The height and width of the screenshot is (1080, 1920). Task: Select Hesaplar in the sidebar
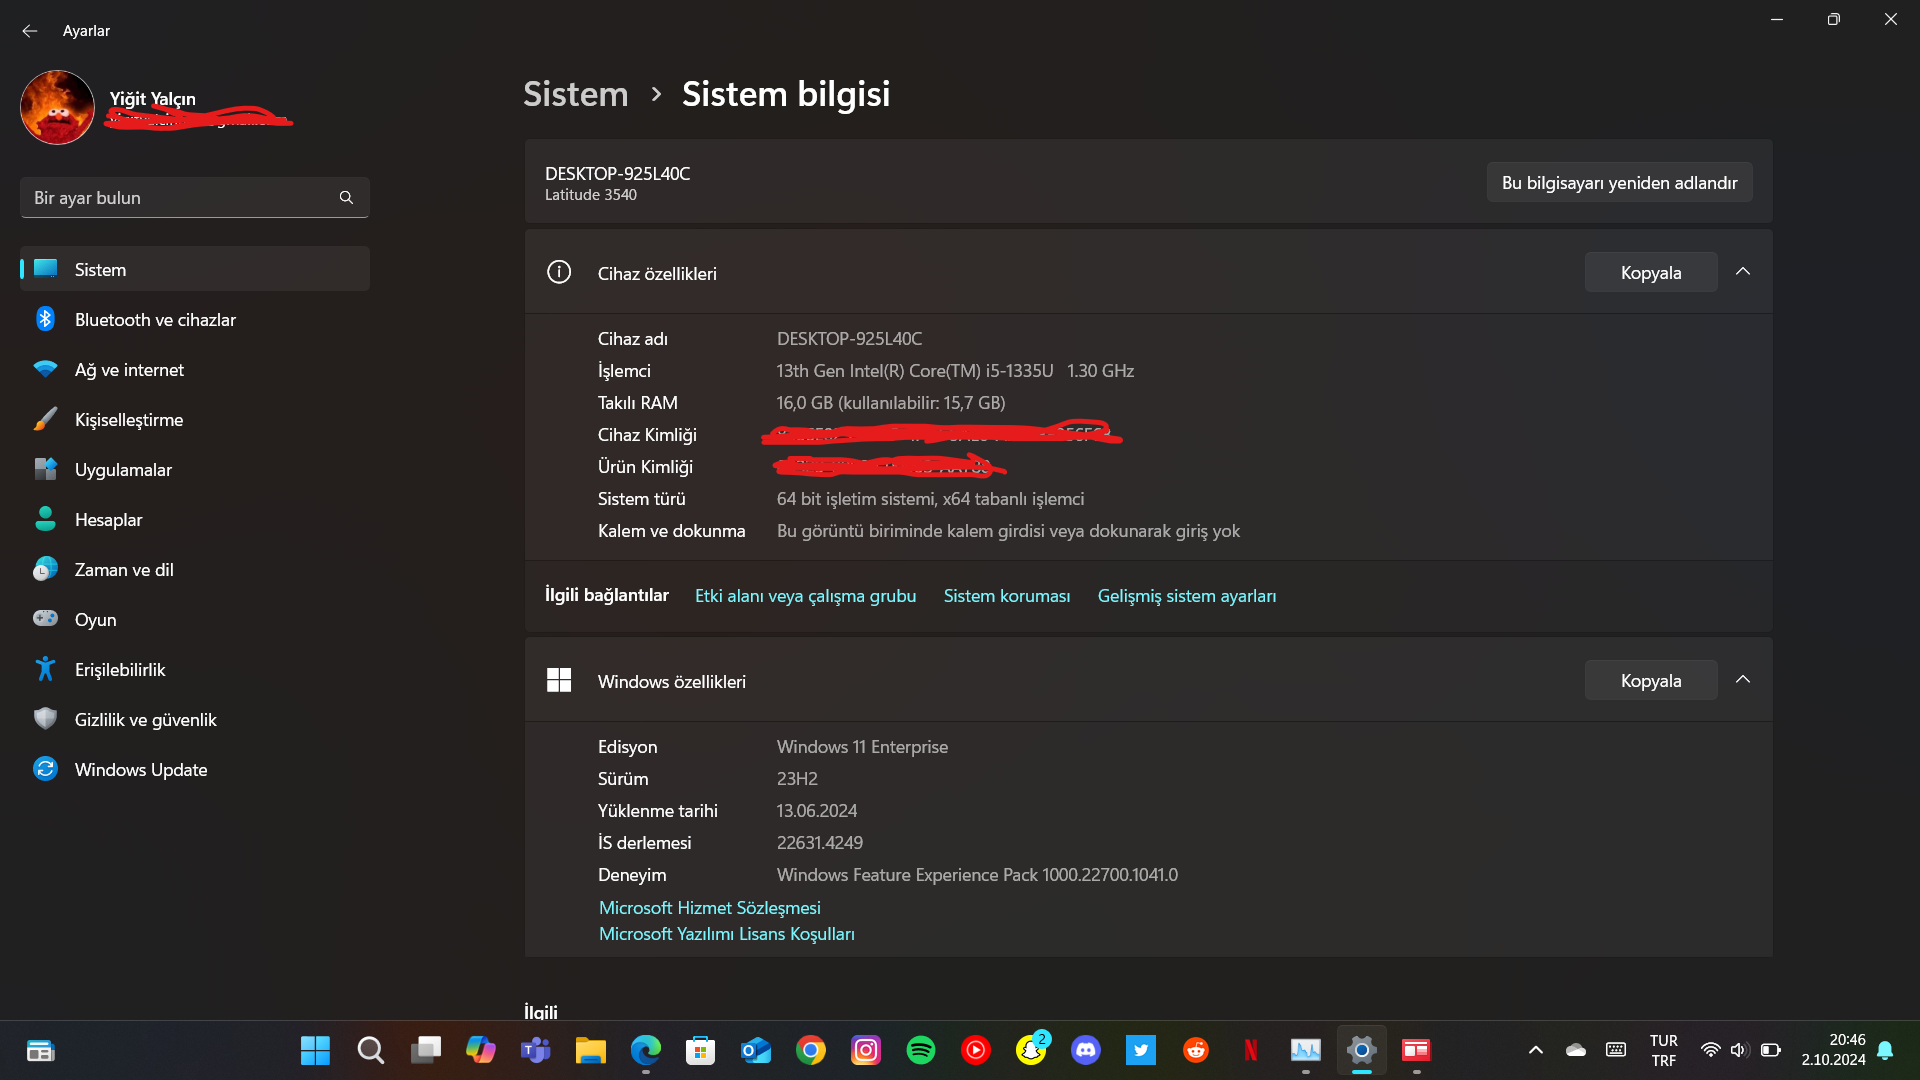[x=108, y=520]
